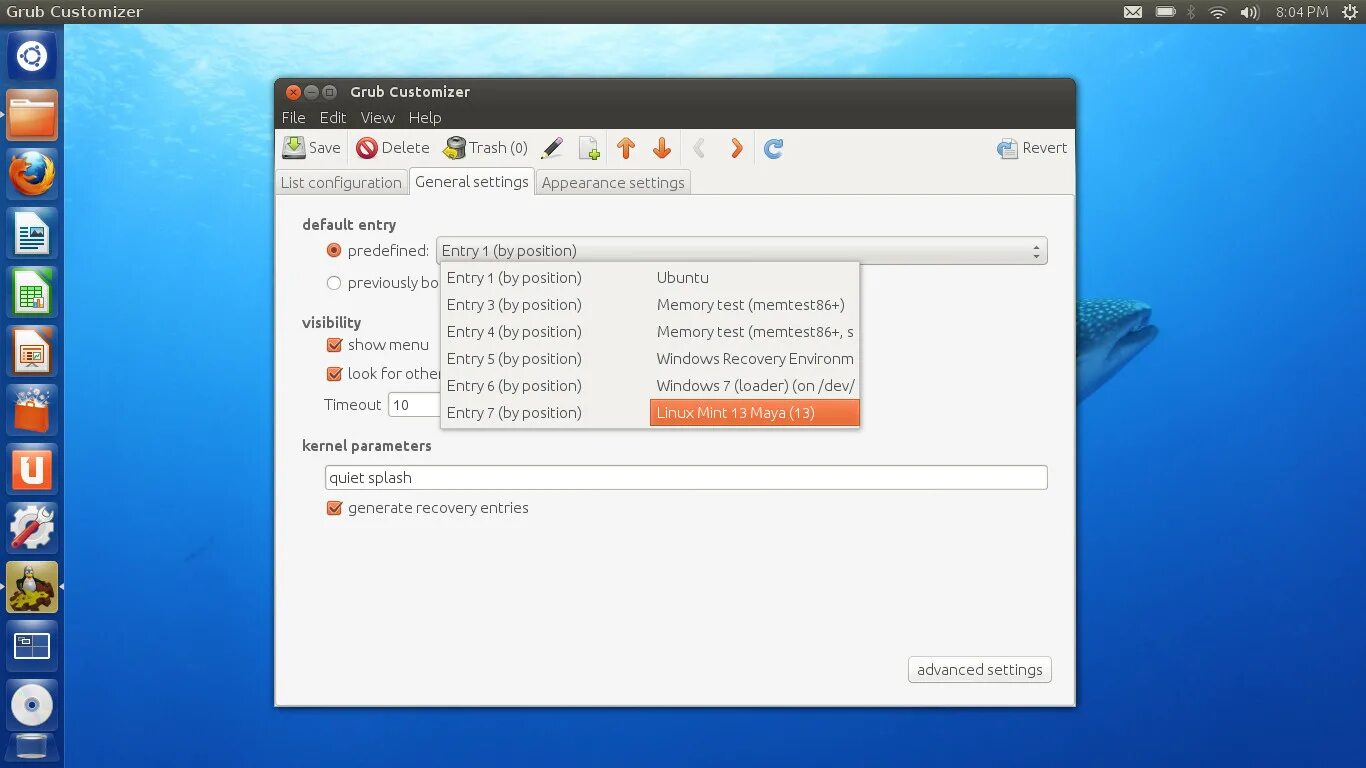The height and width of the screenshot is (768, 1366).
Task: Select the previously booted radio button
Action: [x=334, y=283]
